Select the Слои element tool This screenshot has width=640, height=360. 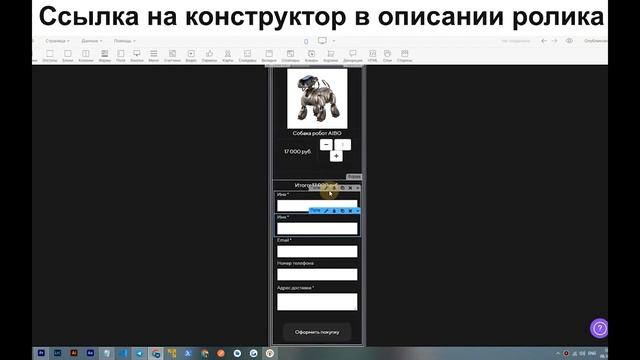pos(387,56)
